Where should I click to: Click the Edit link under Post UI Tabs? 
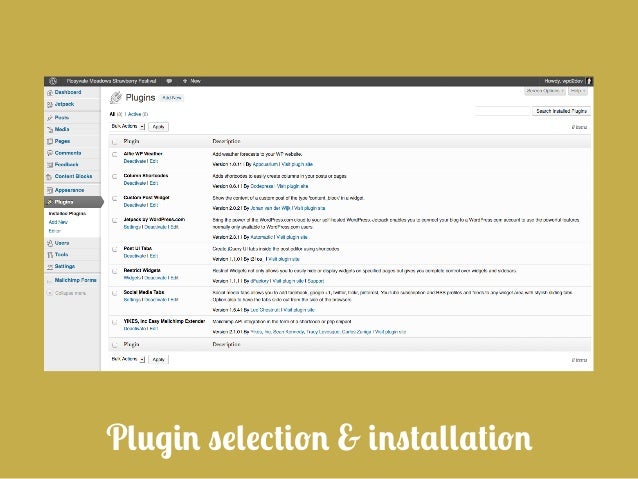[154, 256]
